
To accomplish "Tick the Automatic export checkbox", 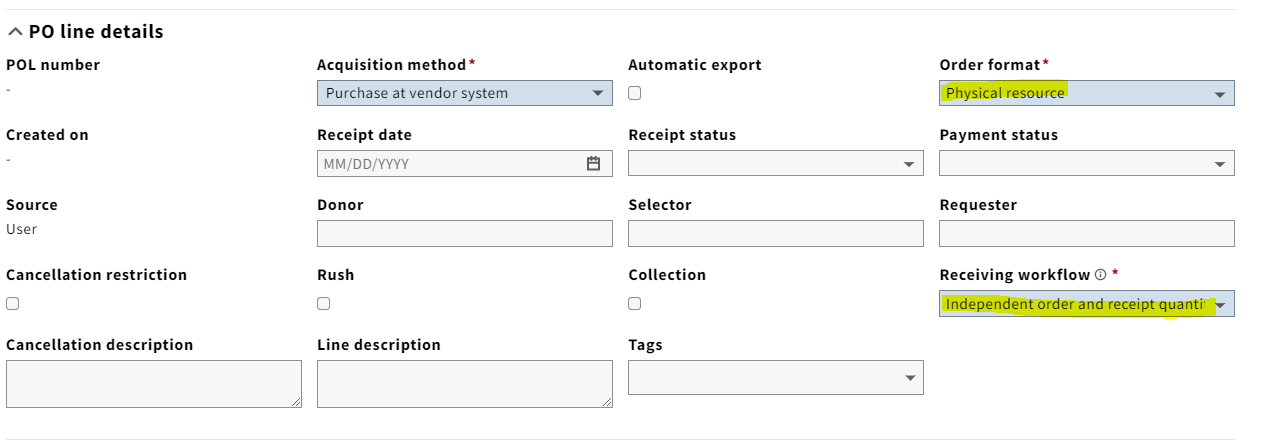I will click(x=635, y=93).
